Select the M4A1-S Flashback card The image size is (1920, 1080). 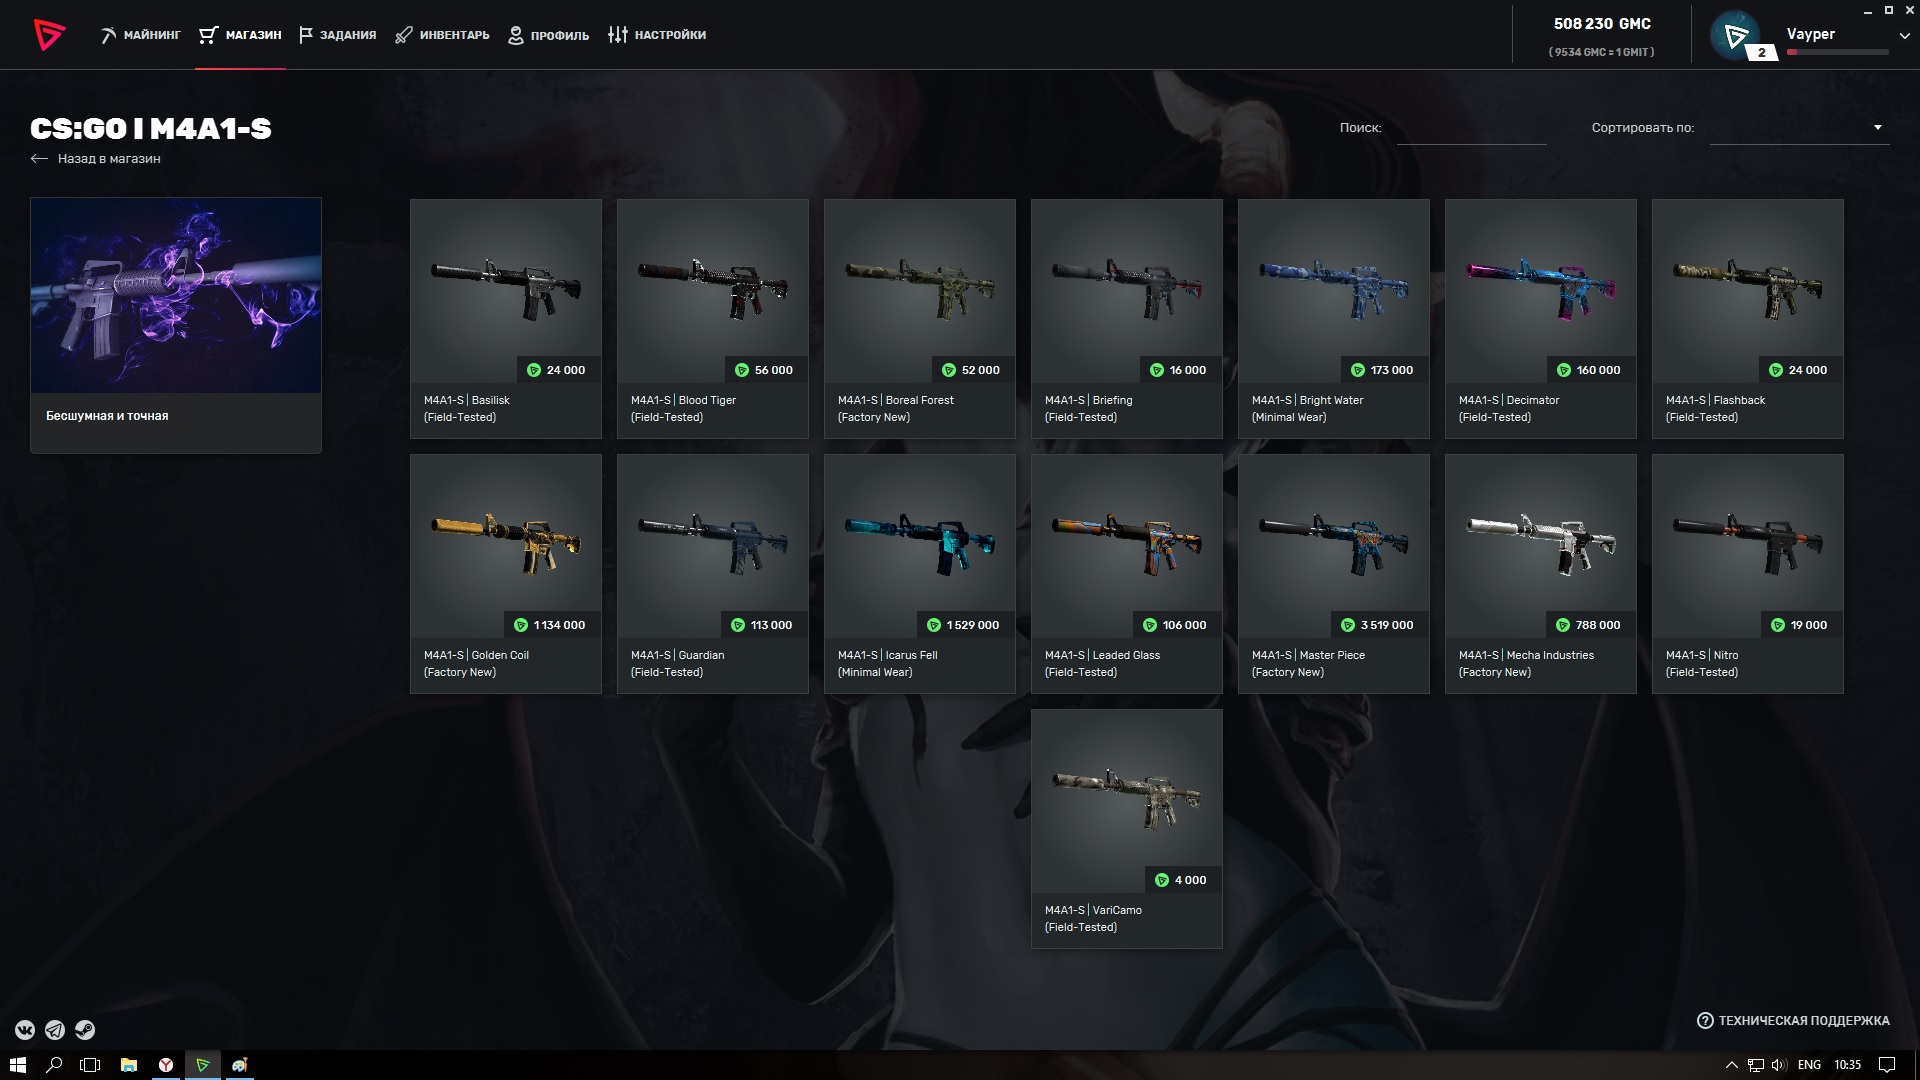1748,318
